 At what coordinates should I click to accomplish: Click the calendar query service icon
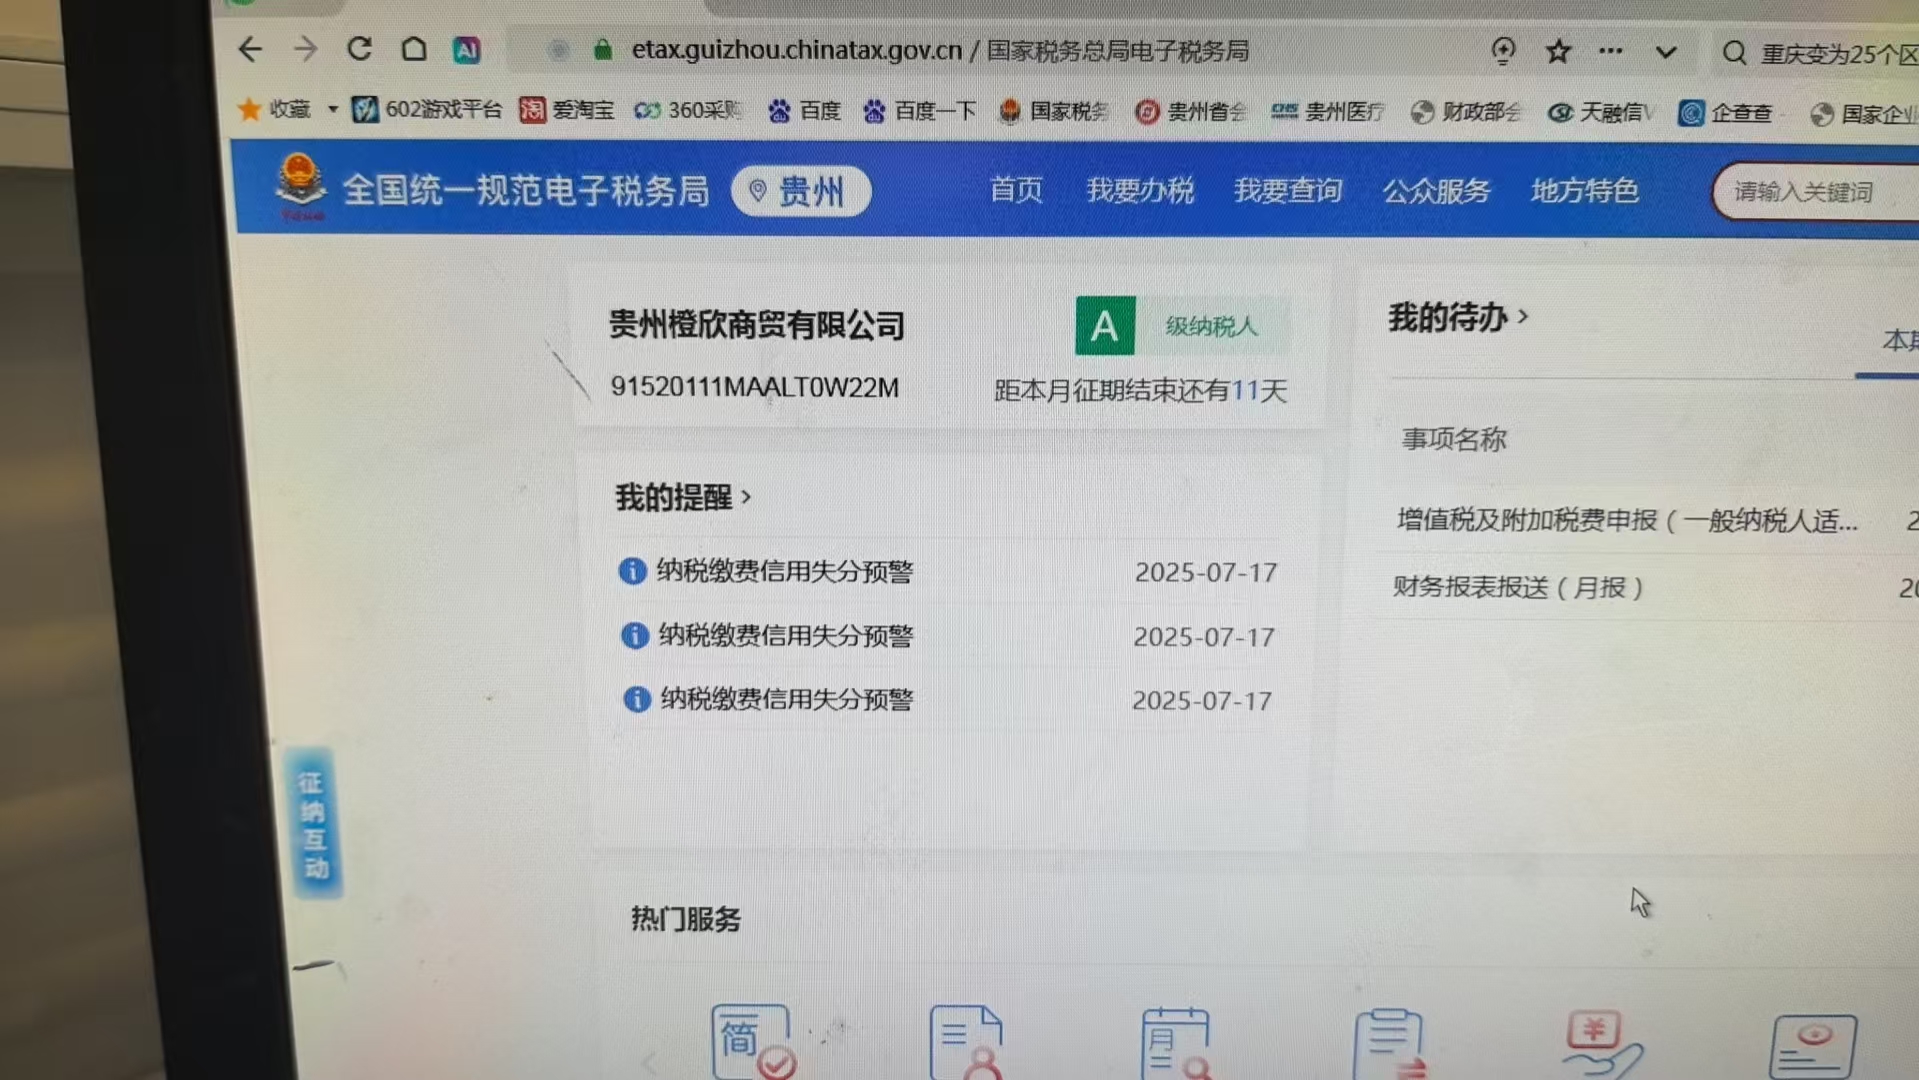(x=1175, y=1043)
